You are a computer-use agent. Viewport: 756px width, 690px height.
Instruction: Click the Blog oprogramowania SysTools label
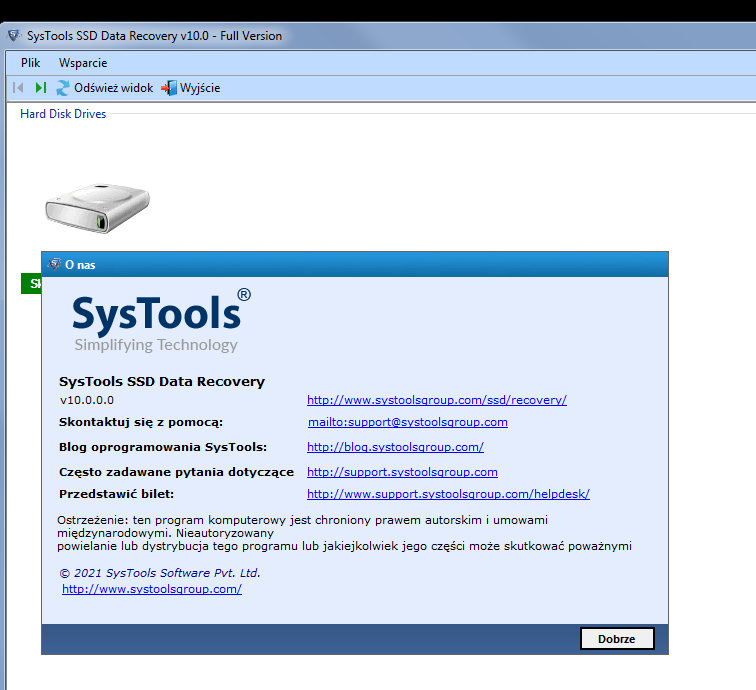click(163, 447)
